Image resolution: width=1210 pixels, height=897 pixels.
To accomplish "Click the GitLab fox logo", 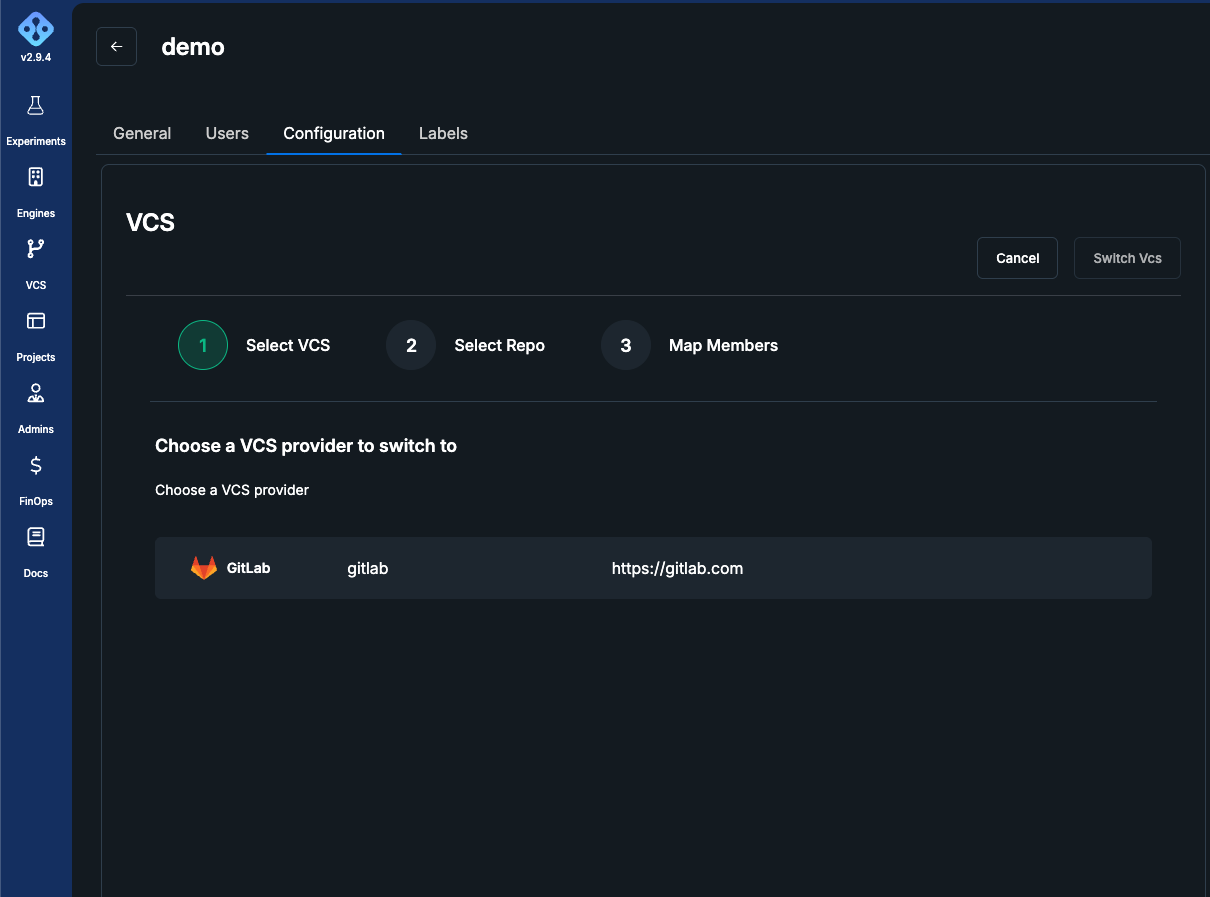I will pos(204,568).
